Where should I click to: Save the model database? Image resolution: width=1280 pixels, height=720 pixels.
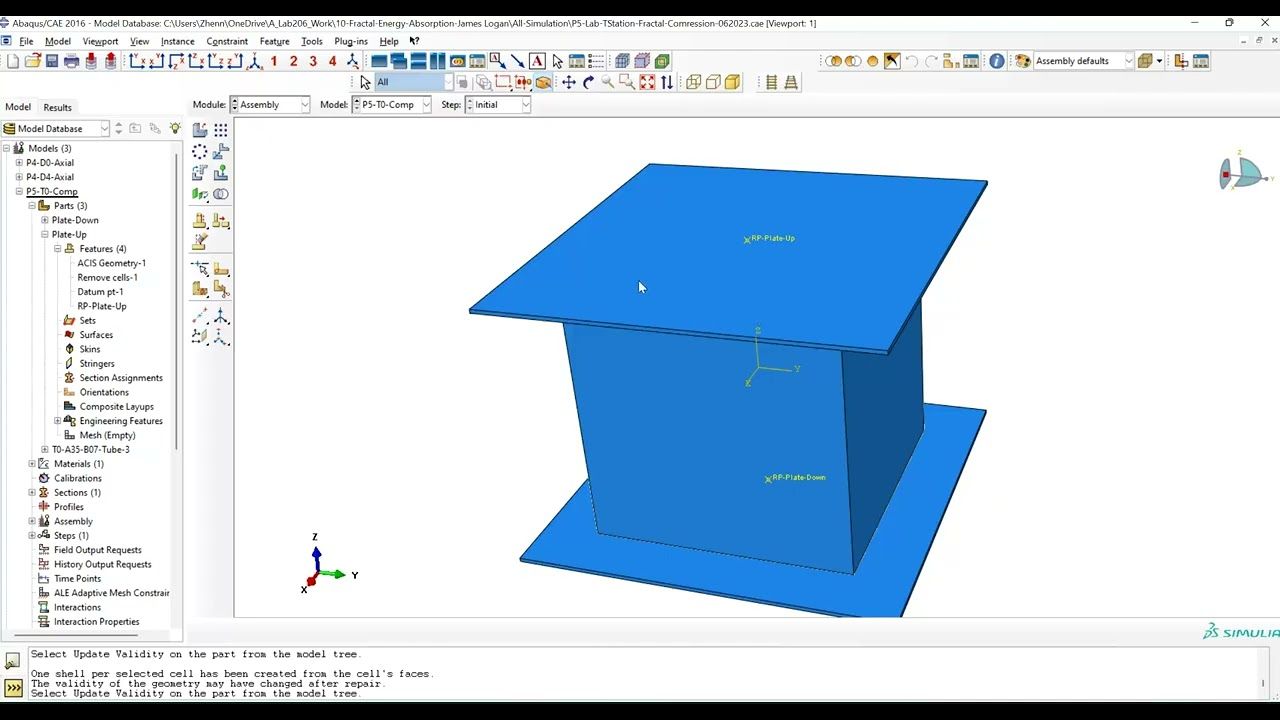(x=52, y=61)
